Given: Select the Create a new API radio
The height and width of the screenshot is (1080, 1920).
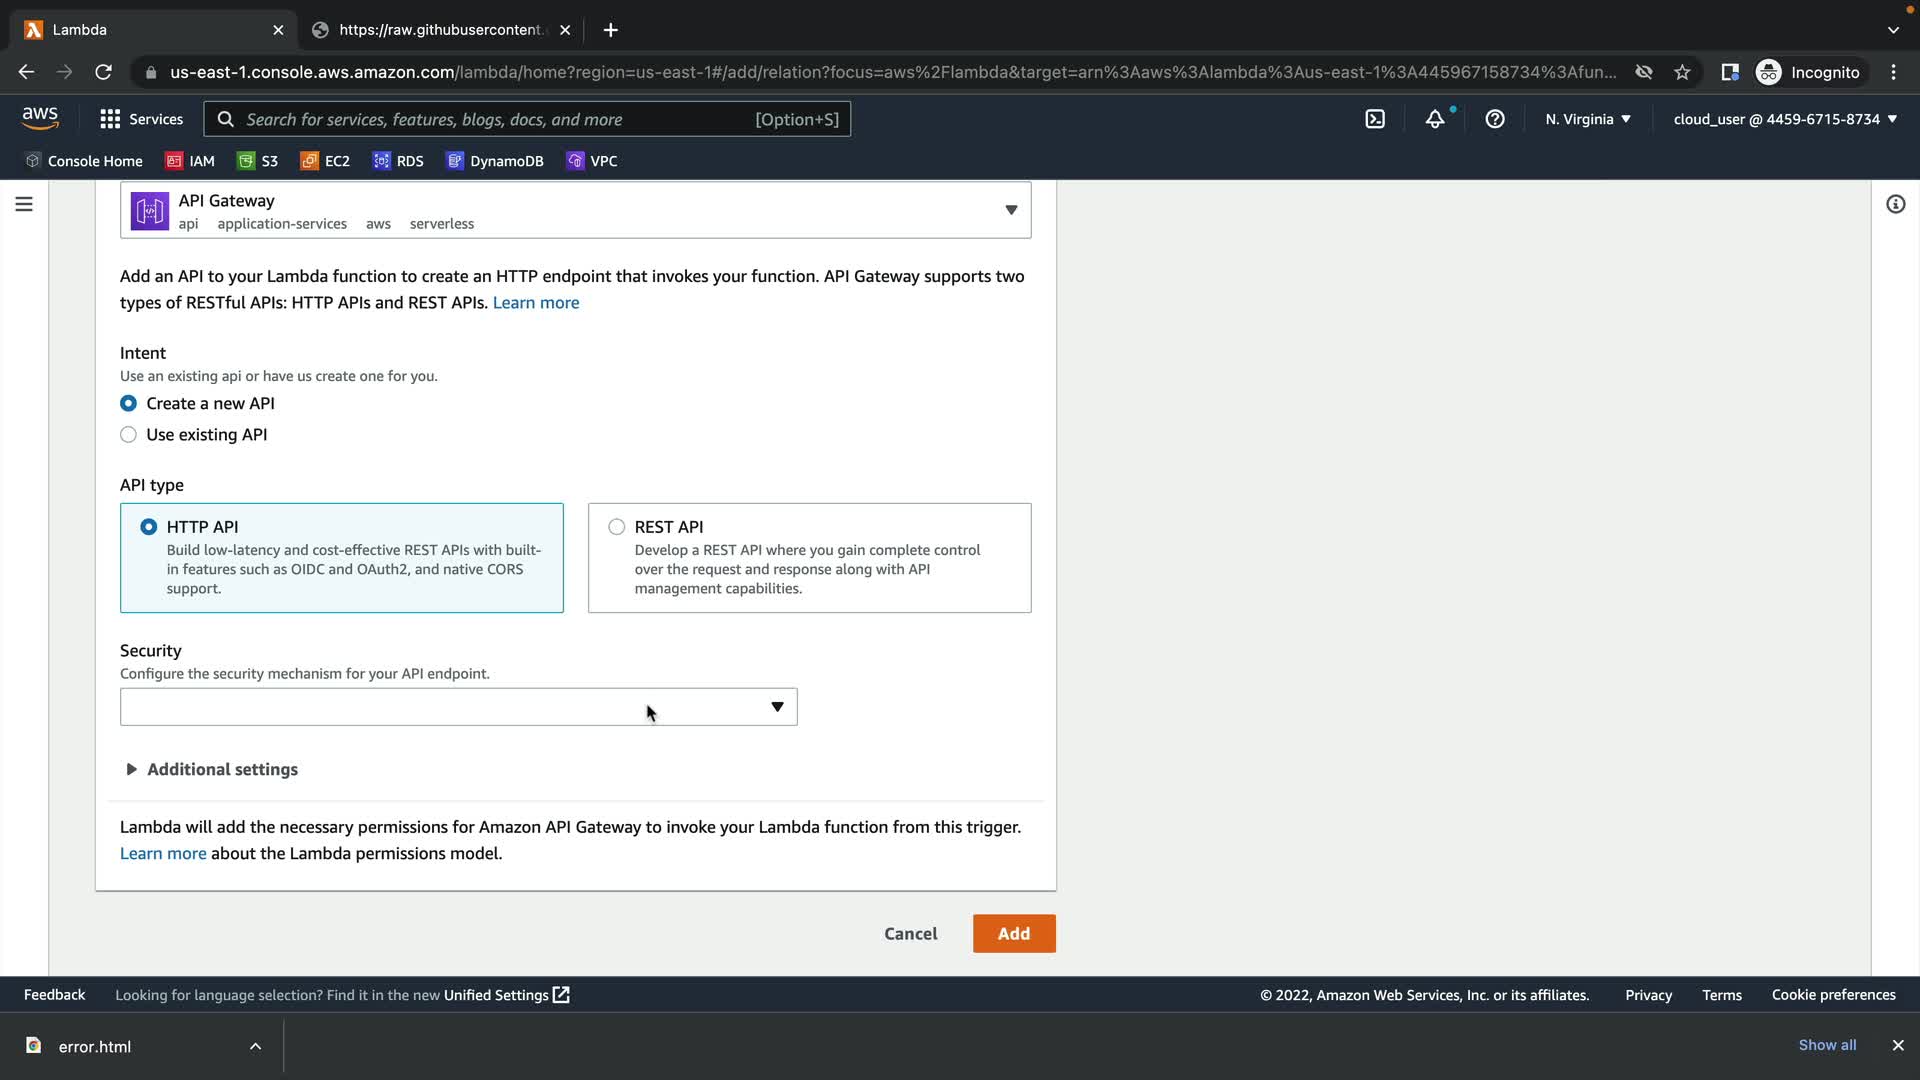Looking at the screenshot, I should pyautogui.click(x=129, y=403).
